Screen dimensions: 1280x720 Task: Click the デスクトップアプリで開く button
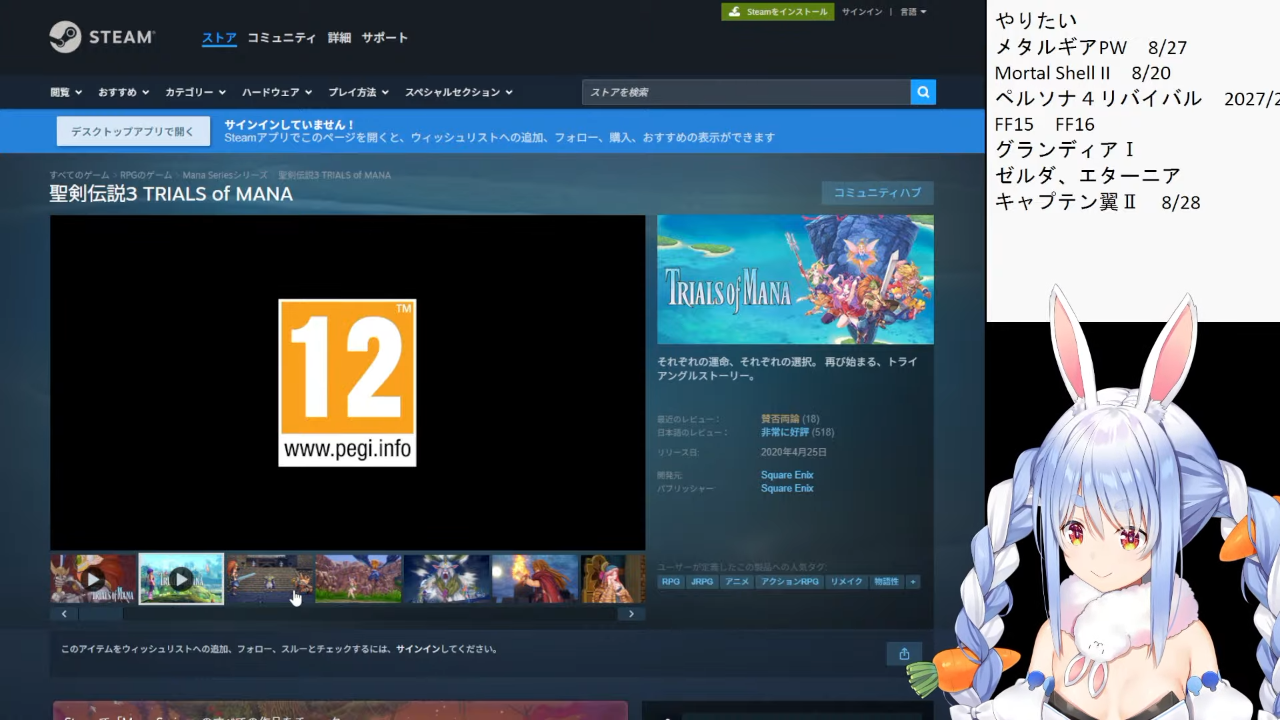(x=133, y=131)
